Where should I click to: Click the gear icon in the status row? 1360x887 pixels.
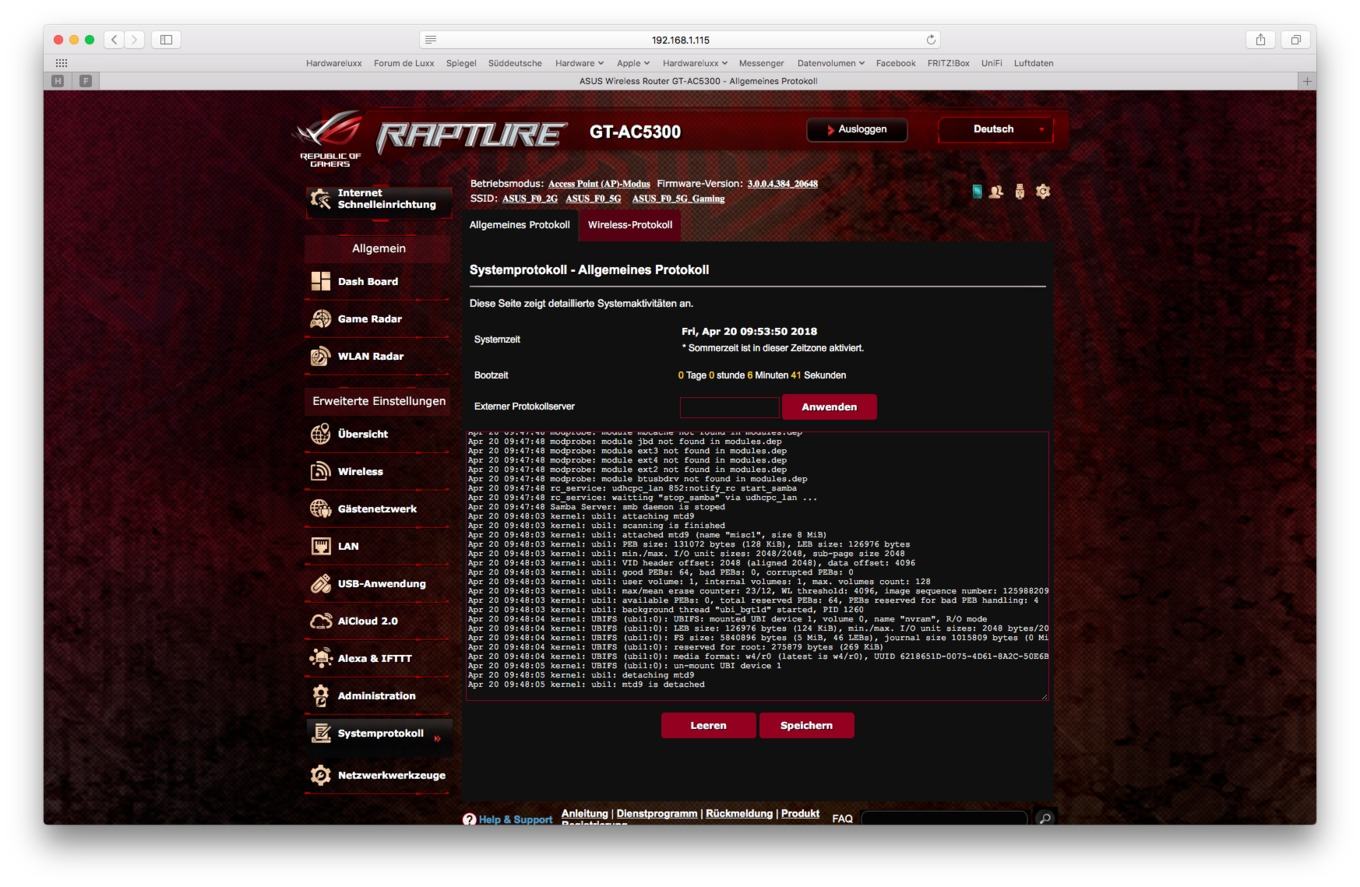[x=1043, y=191]
